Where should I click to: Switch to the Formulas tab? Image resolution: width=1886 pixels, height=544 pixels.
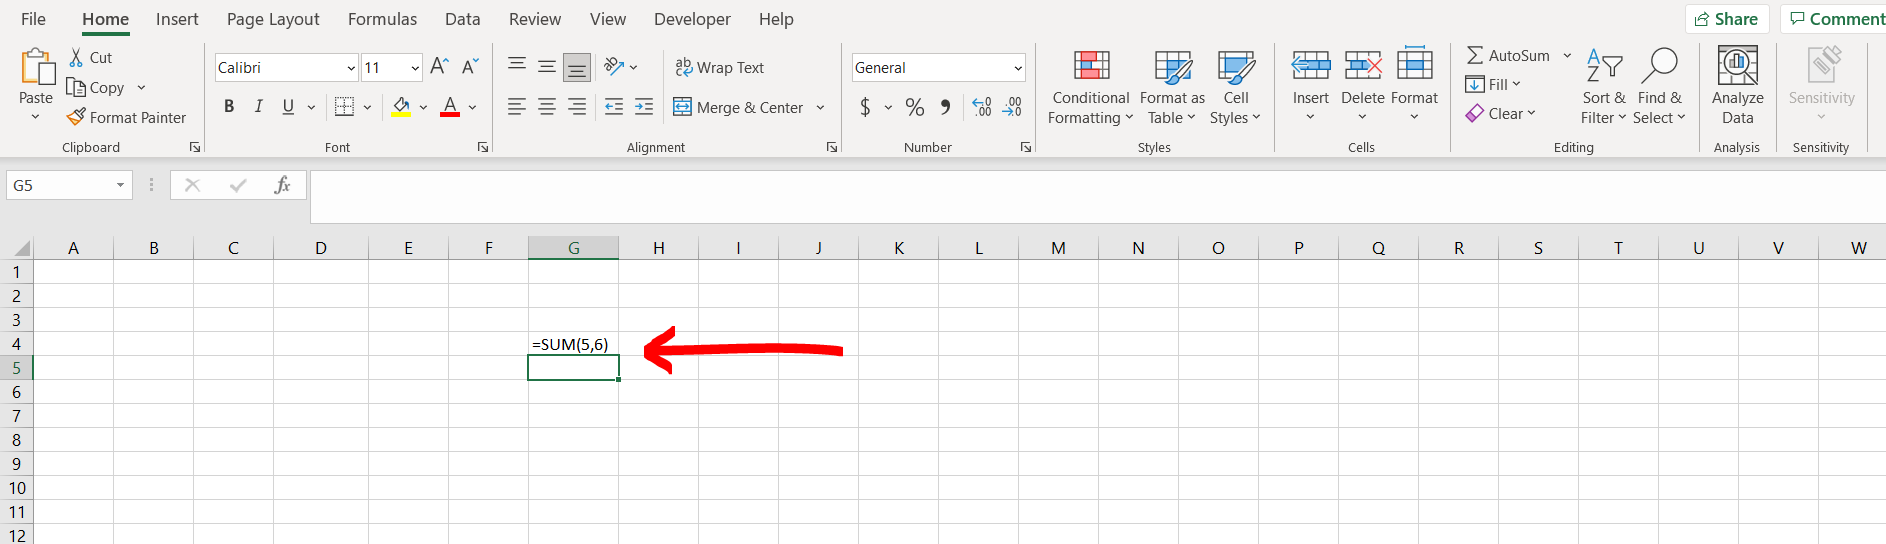click(382, 19)
